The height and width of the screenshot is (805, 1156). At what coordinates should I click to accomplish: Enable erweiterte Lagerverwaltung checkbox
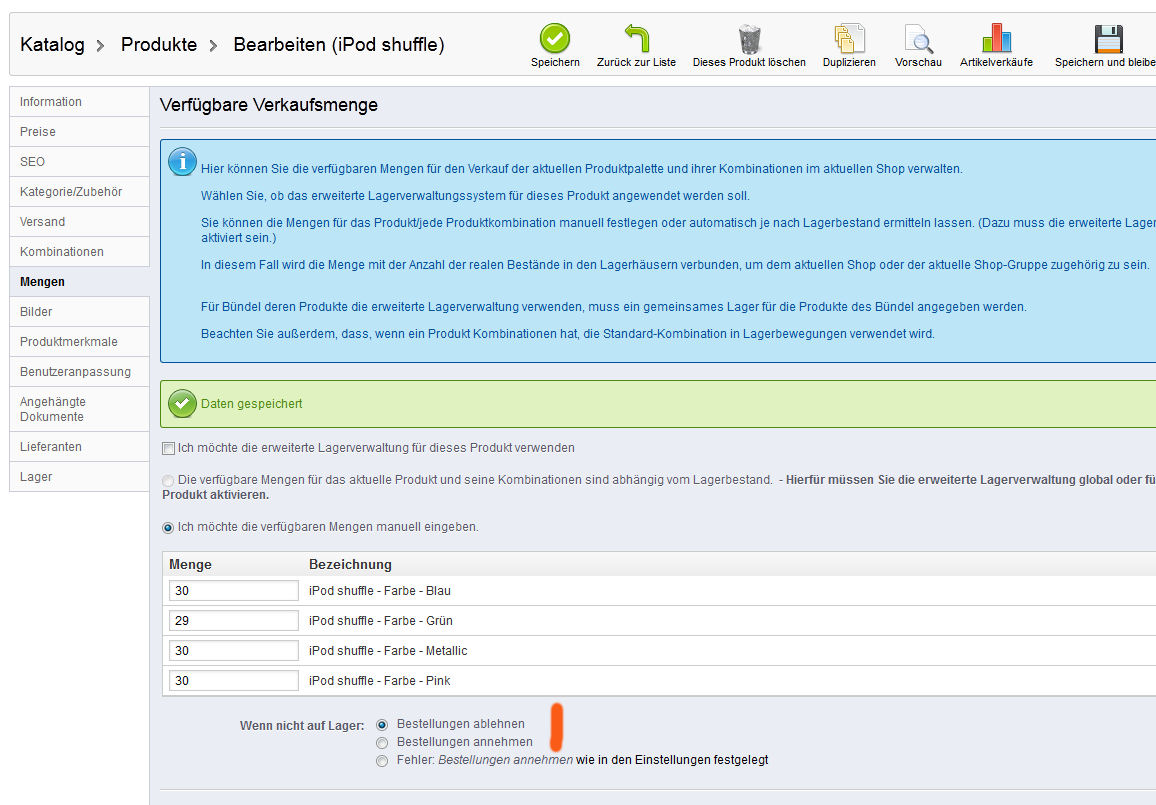(168, 448)
